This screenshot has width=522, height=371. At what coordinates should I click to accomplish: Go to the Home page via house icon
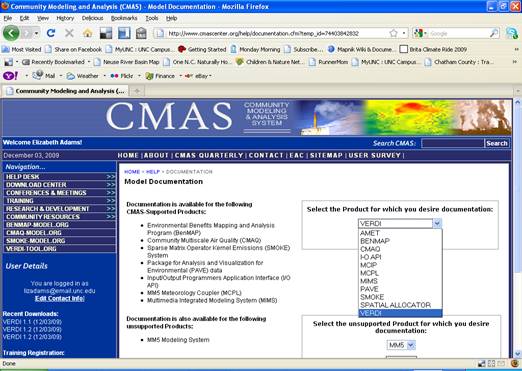click(88, 33)
